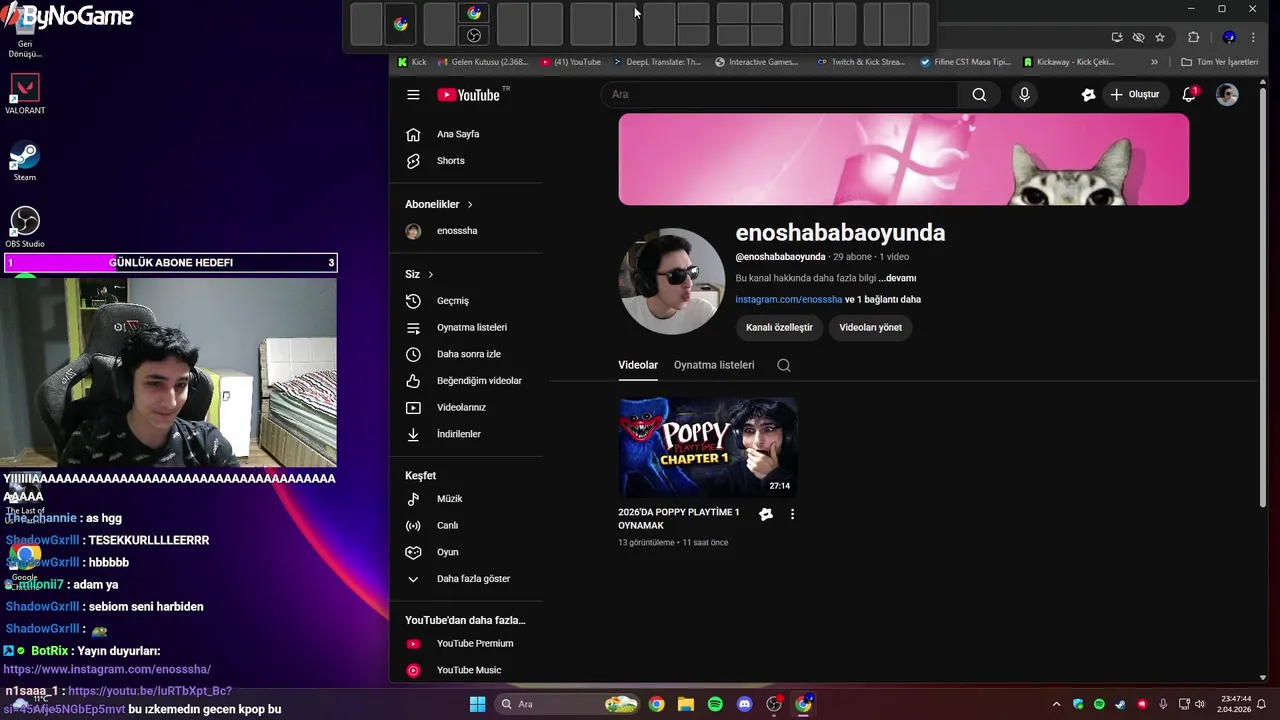Screen dimensions: 1280x720
Task: Open video three-dot options menu
Action: point(792,514)
